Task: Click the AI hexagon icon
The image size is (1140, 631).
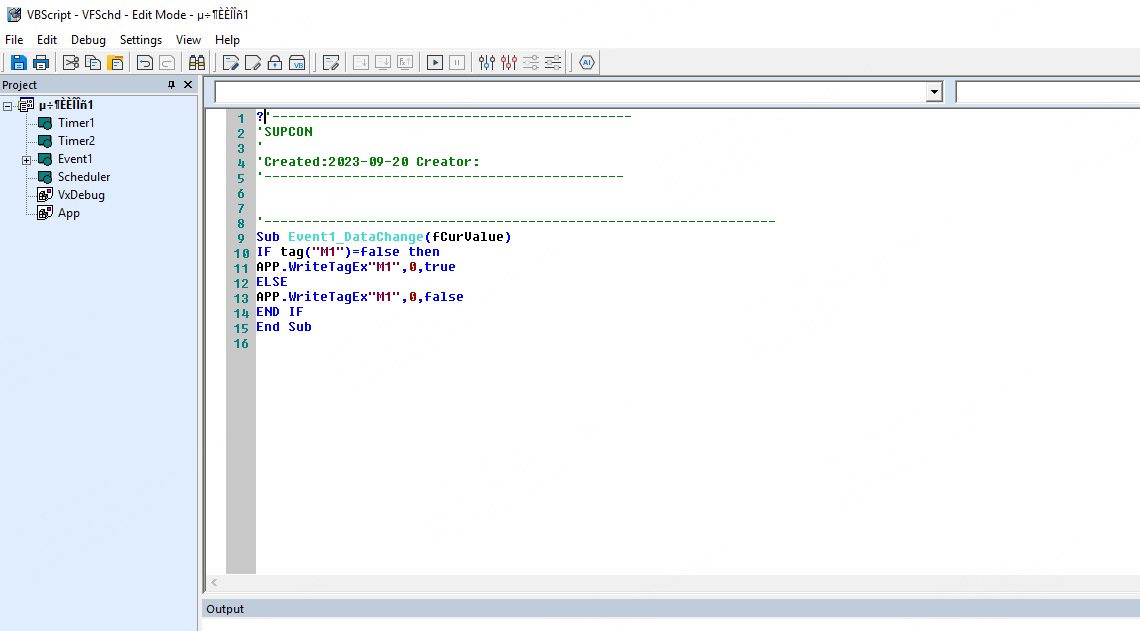Action: click(587, 63)
